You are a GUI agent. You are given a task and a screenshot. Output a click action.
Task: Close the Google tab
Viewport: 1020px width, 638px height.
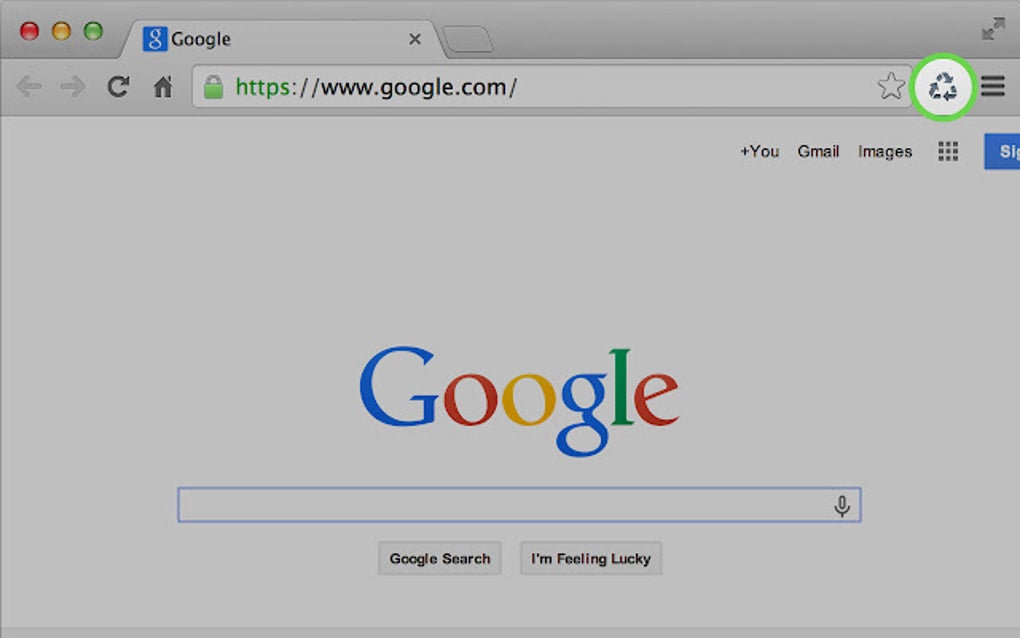pyautogui.click(x=414, y=39)
